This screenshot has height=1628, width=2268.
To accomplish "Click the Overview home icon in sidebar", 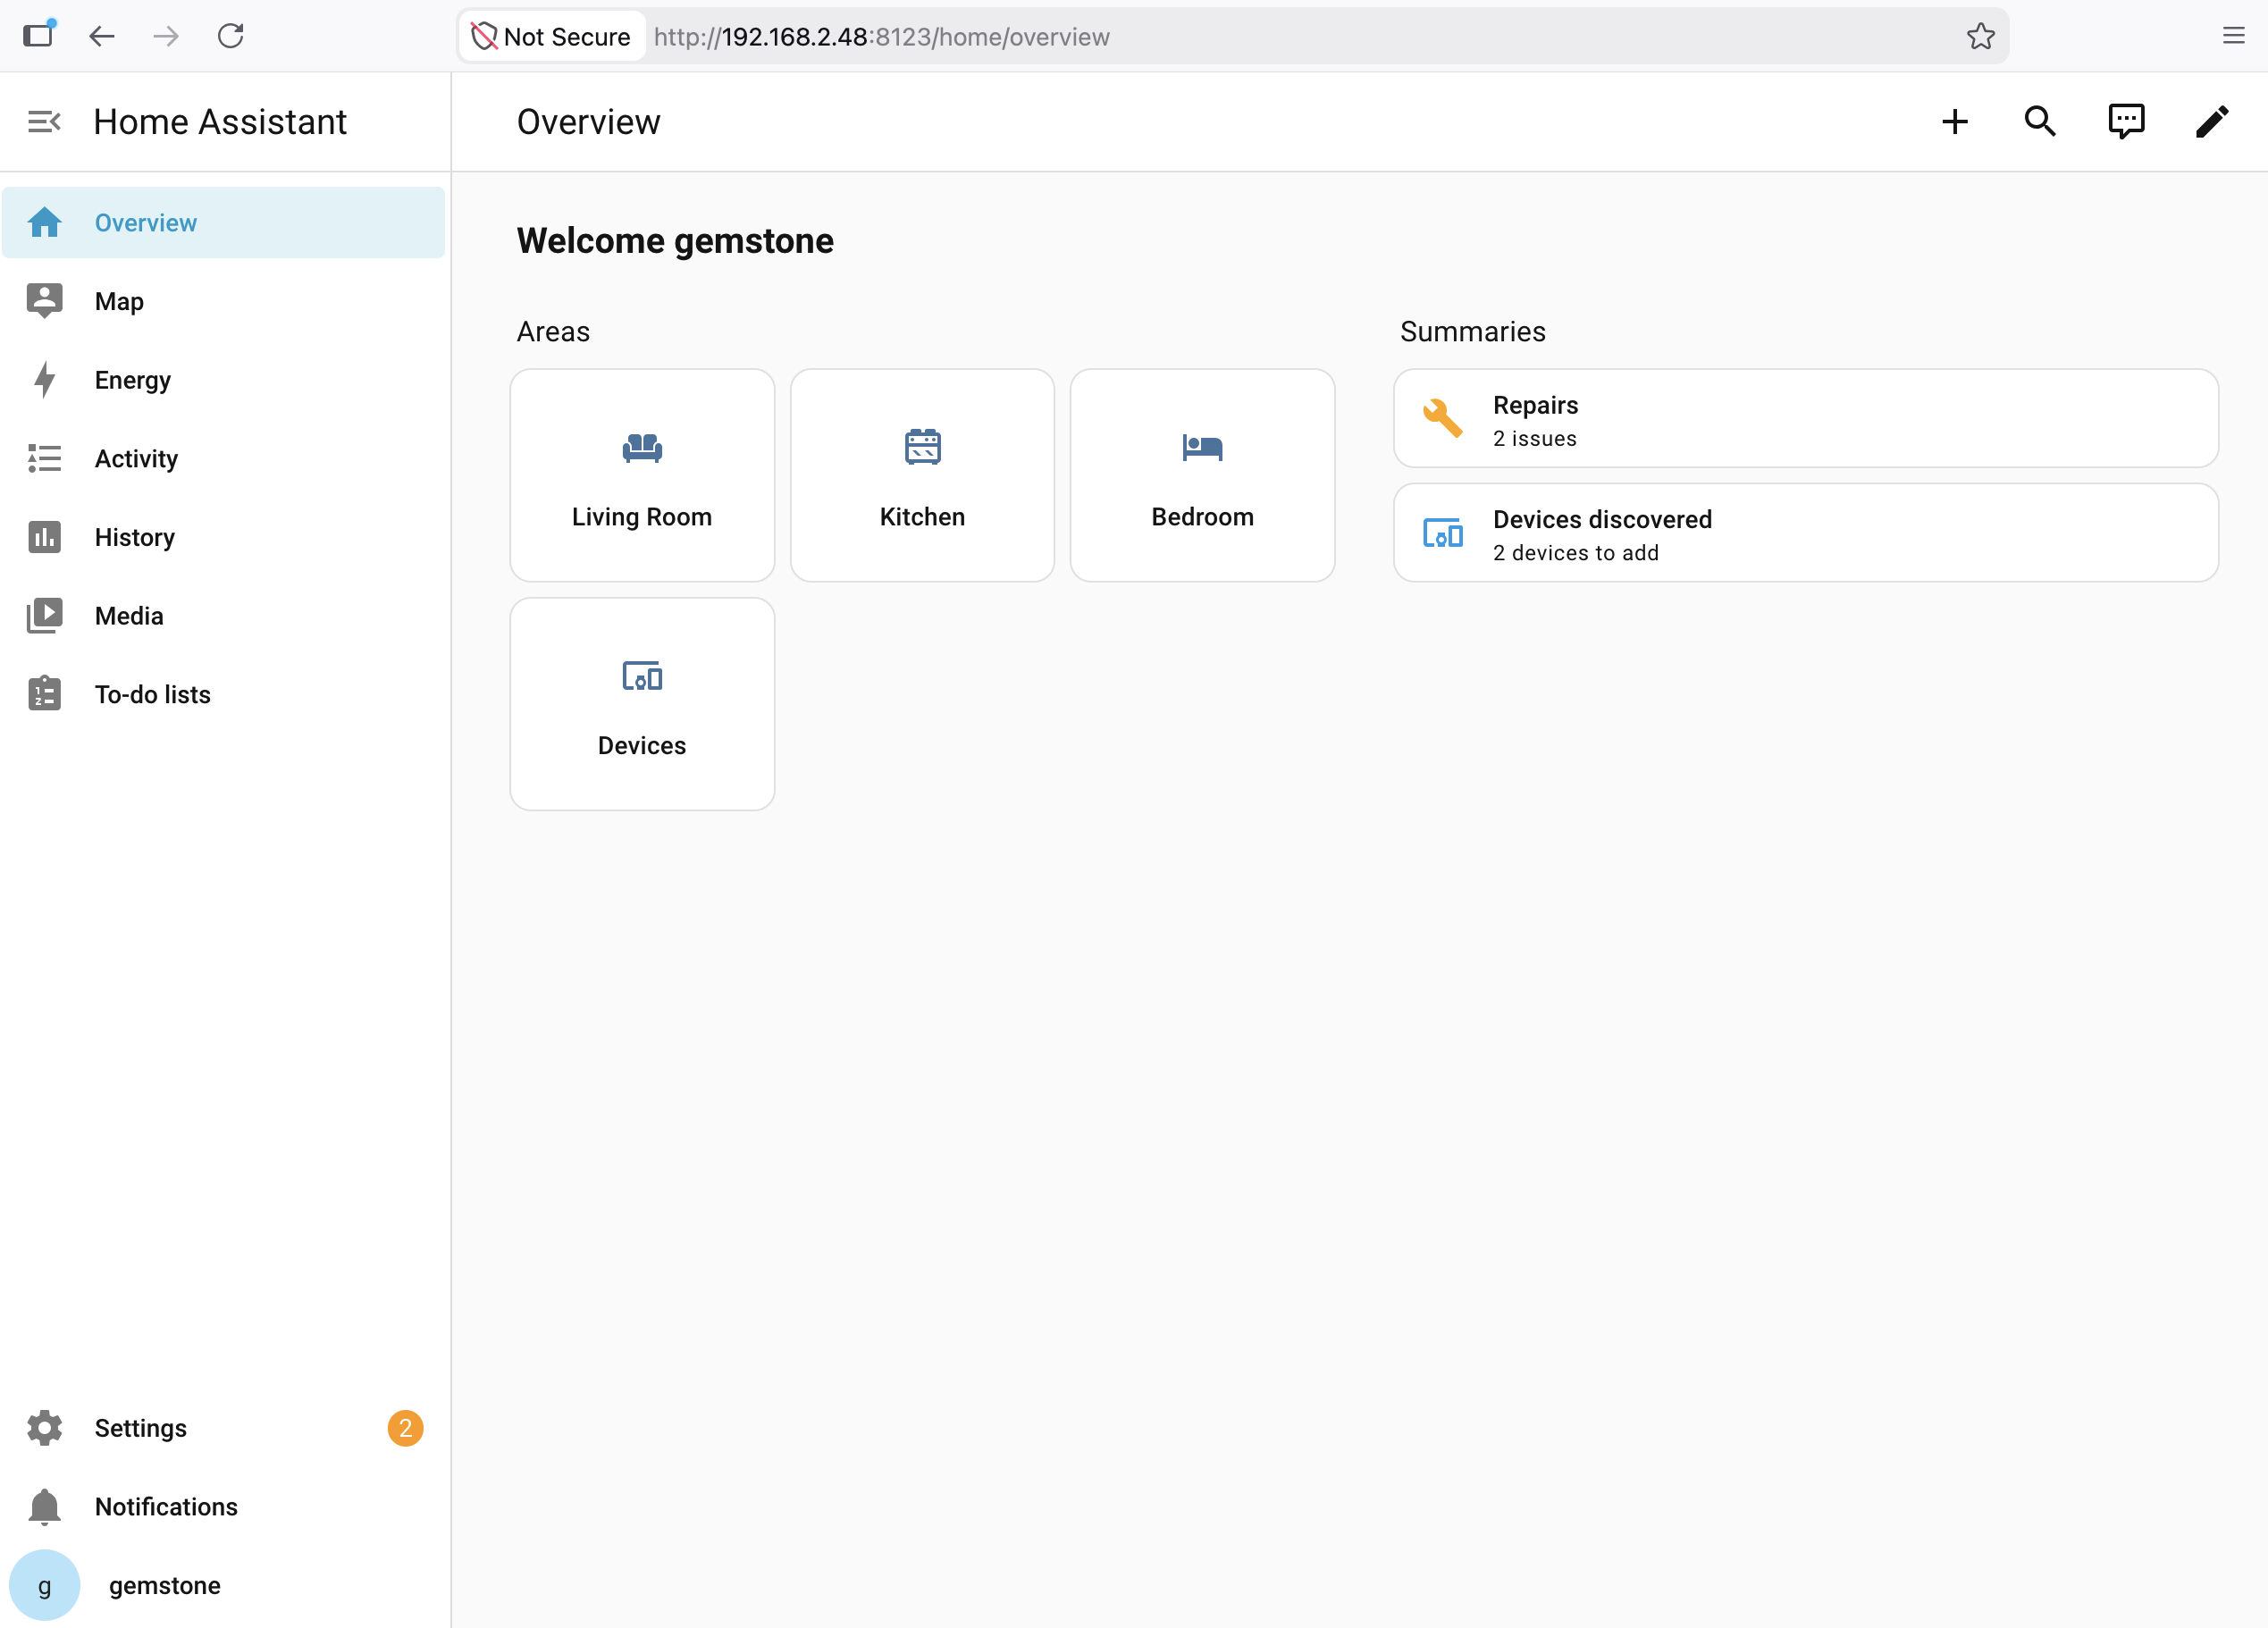I will click(44, 222).
